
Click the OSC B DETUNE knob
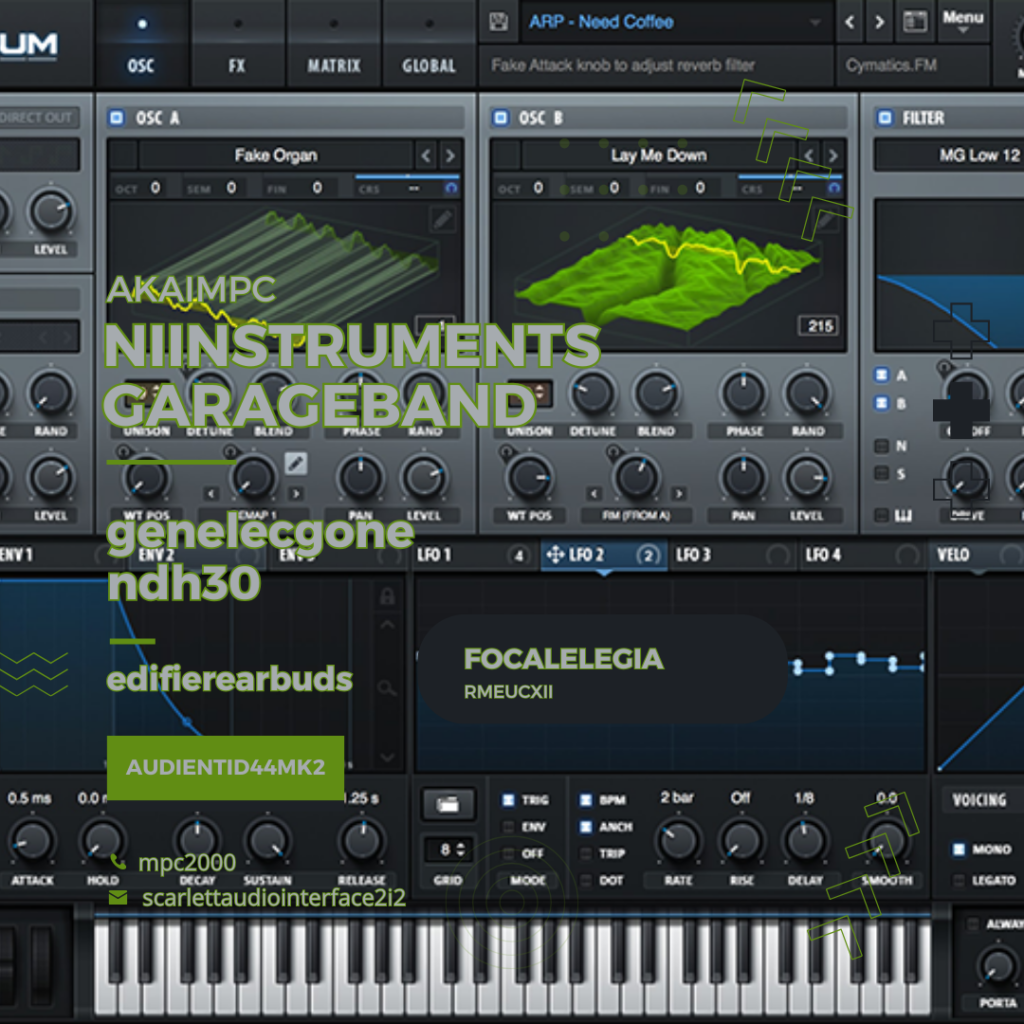click(593, 393)
